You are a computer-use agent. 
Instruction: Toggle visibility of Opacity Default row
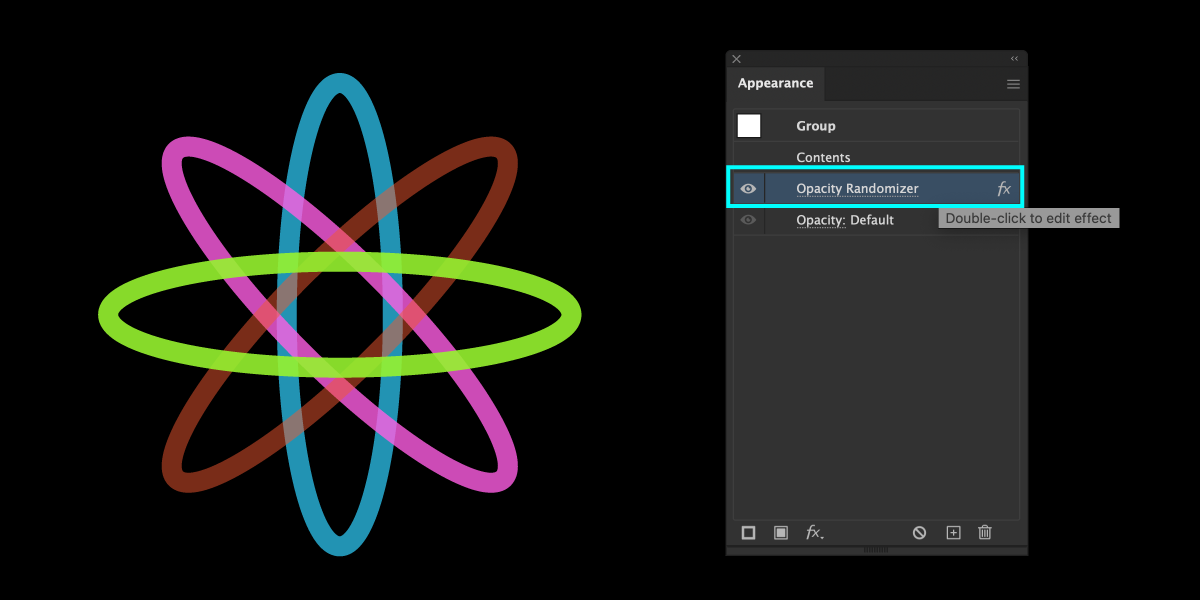(x=748, y=220)
